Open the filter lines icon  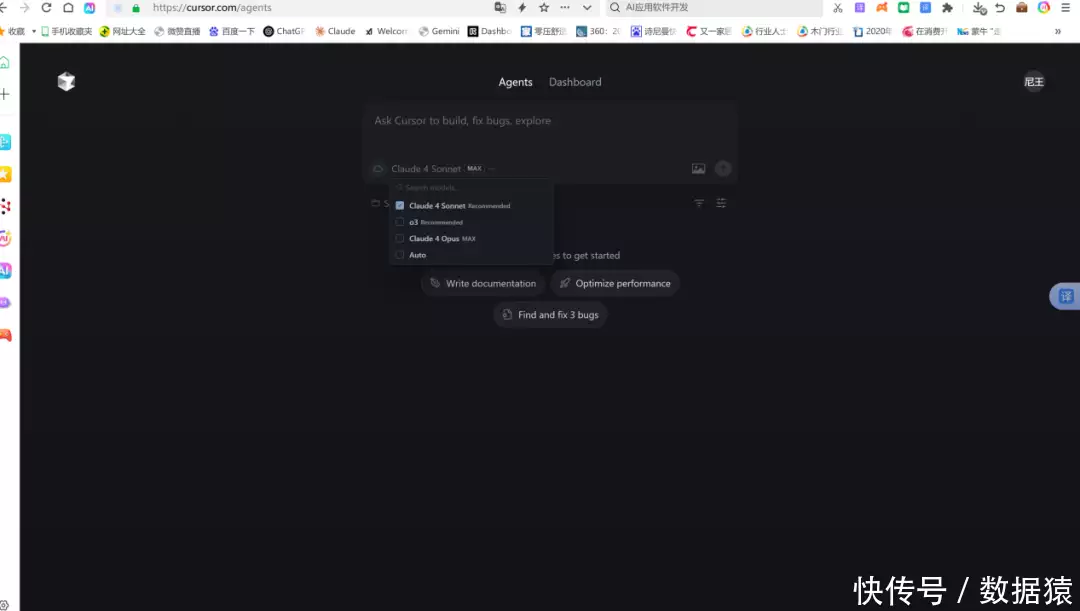click(698, 203)
